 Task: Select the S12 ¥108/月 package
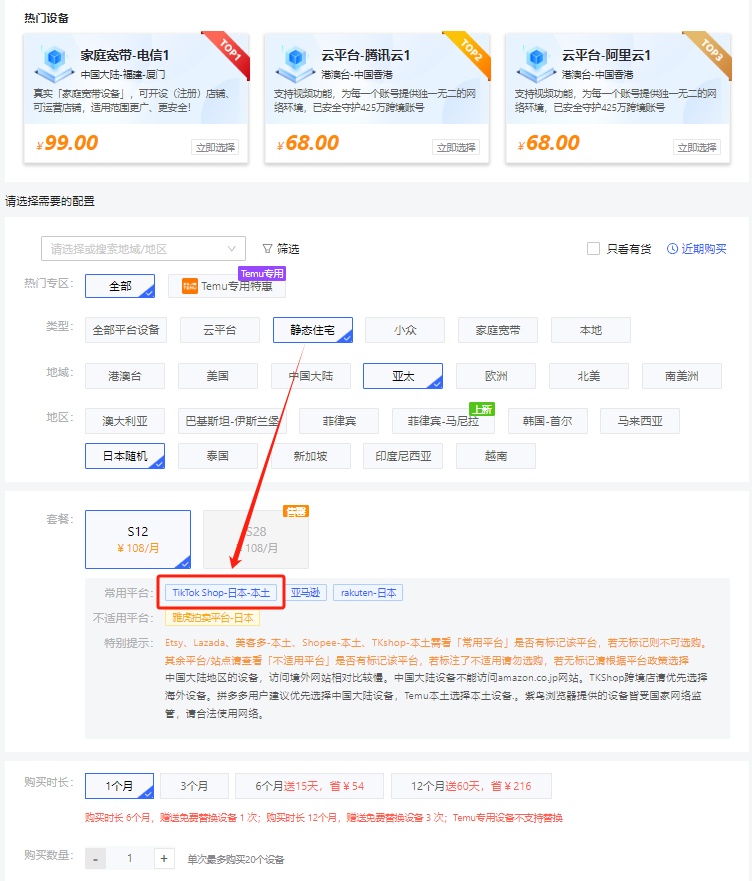[x=138, y=539]
